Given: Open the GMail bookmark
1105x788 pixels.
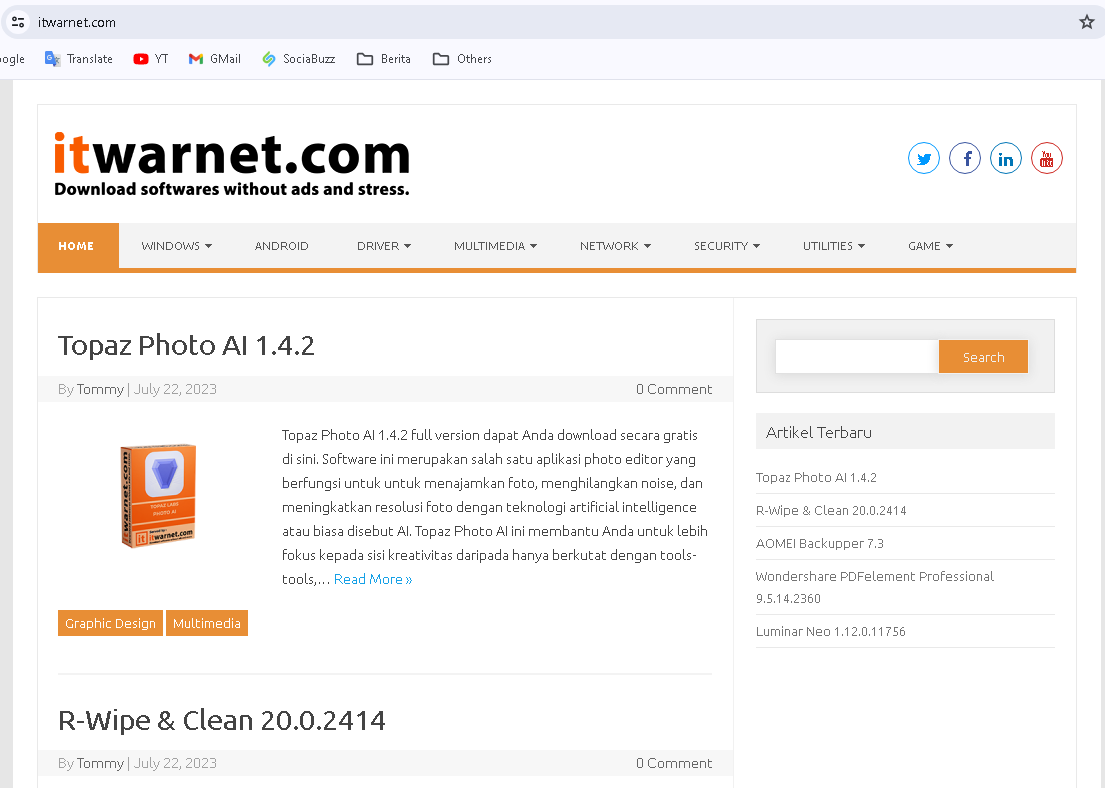Looking at the screenshot, I should tap(214, 59).
